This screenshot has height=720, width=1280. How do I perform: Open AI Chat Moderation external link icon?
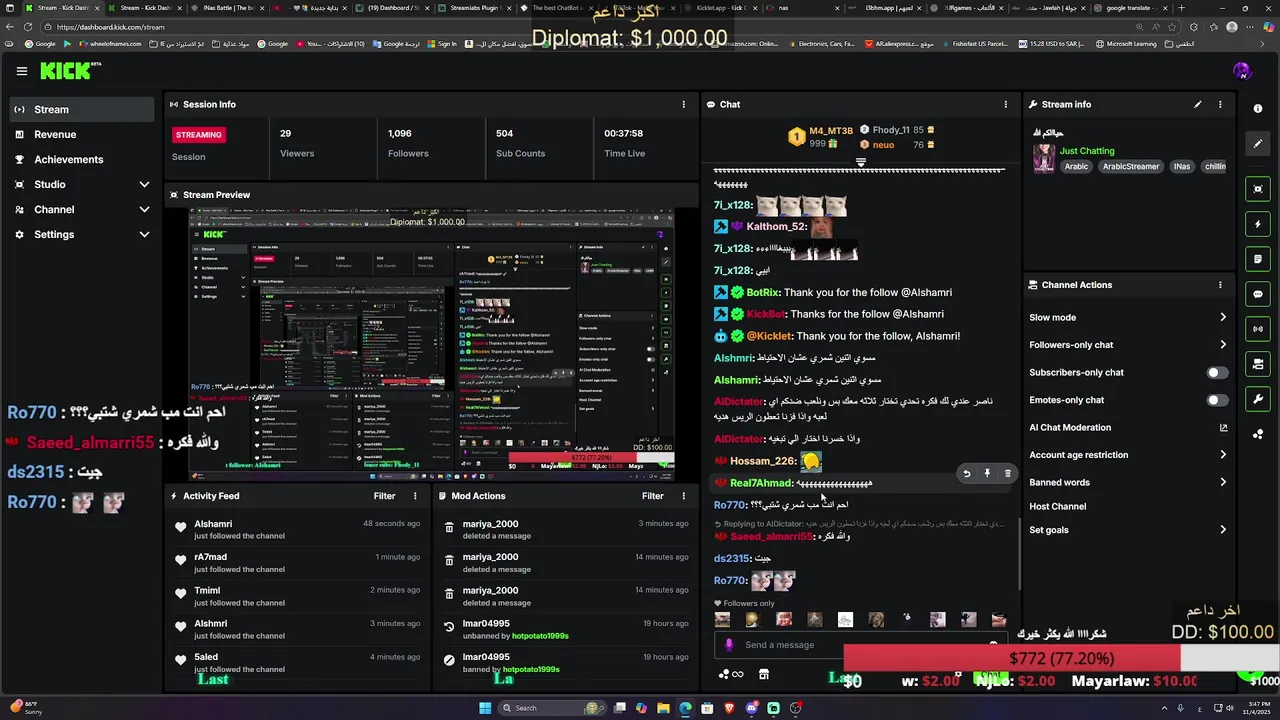(x=1223, y=428)
